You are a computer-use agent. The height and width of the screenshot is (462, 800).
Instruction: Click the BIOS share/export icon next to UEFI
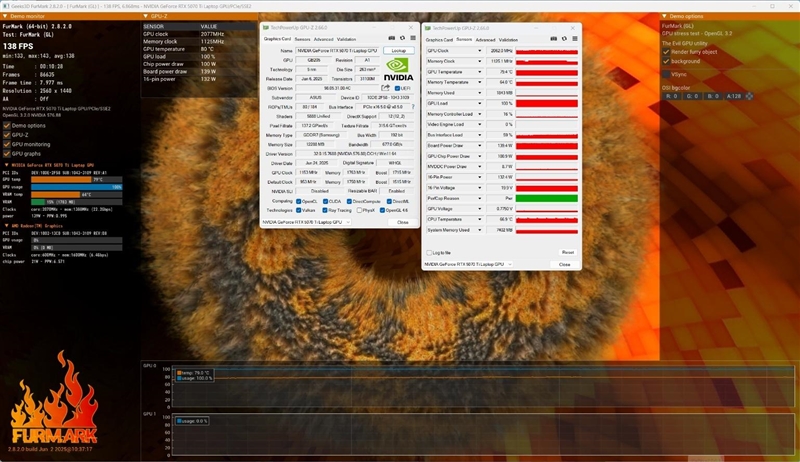(385, 88)
